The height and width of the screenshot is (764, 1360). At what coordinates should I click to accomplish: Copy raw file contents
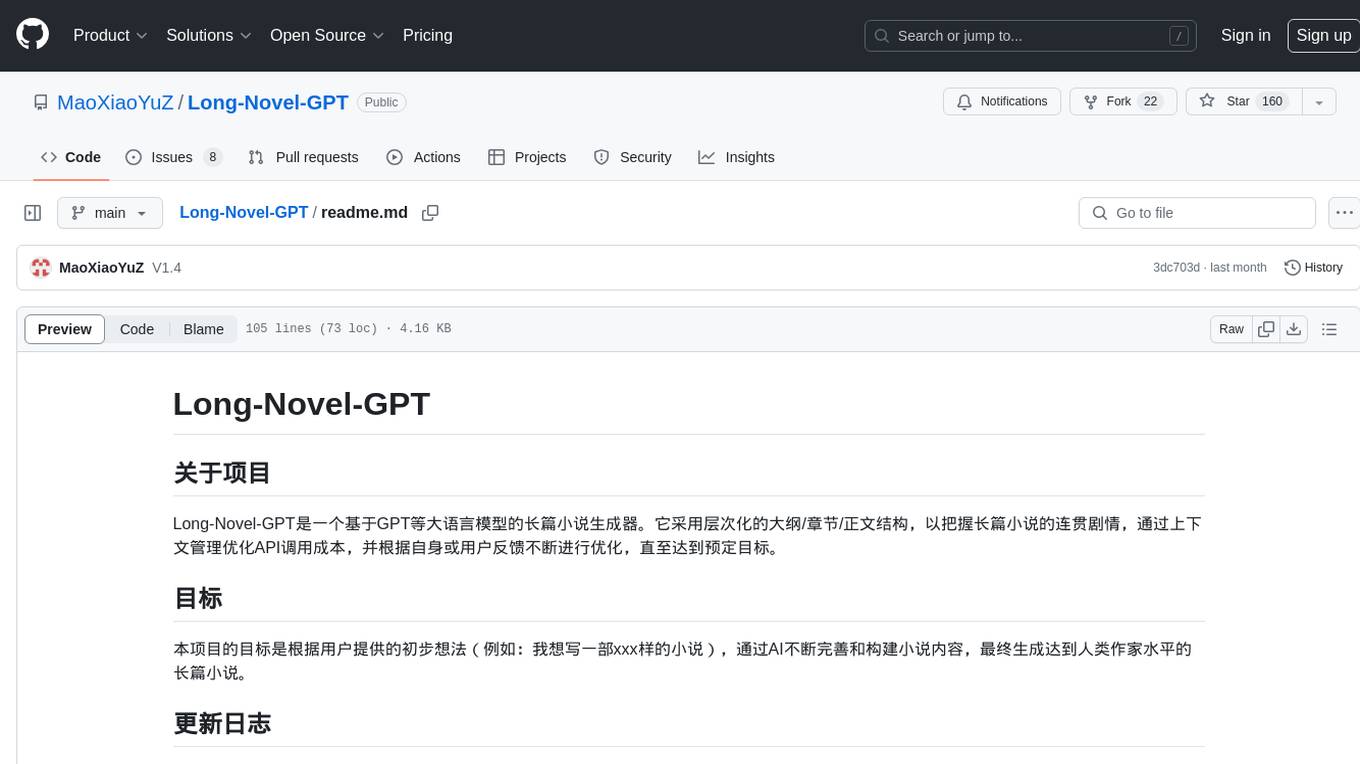click(1266, 329)
